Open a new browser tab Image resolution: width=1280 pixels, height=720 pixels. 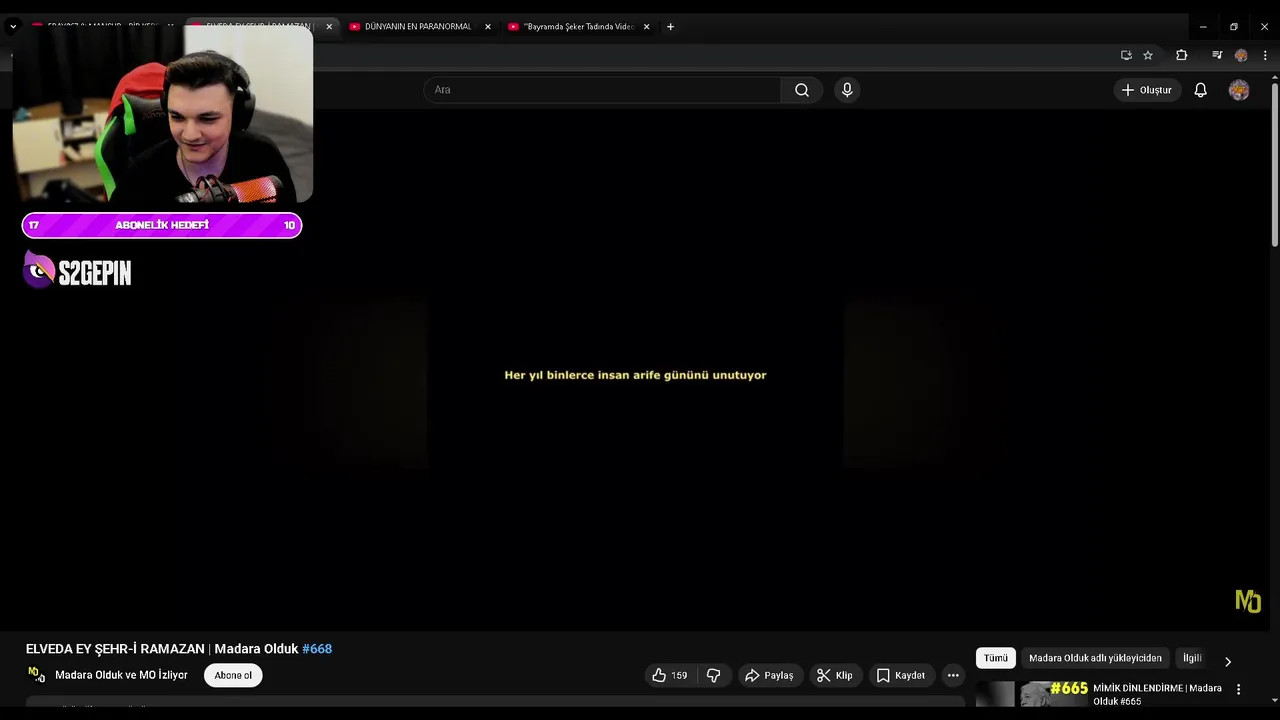click(670, 27)
